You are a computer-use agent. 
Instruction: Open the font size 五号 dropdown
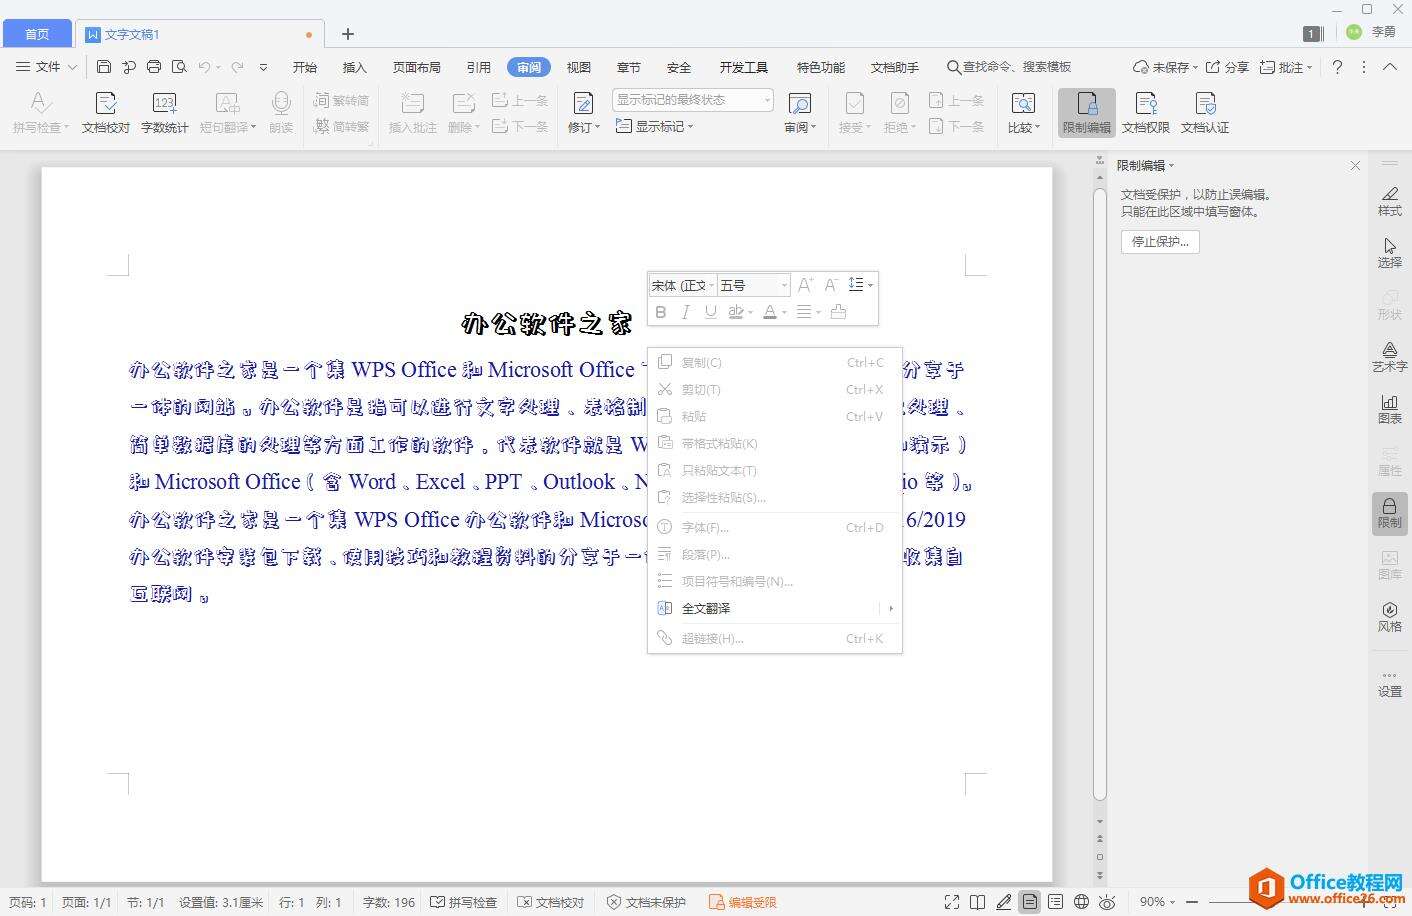pos(784,286)
